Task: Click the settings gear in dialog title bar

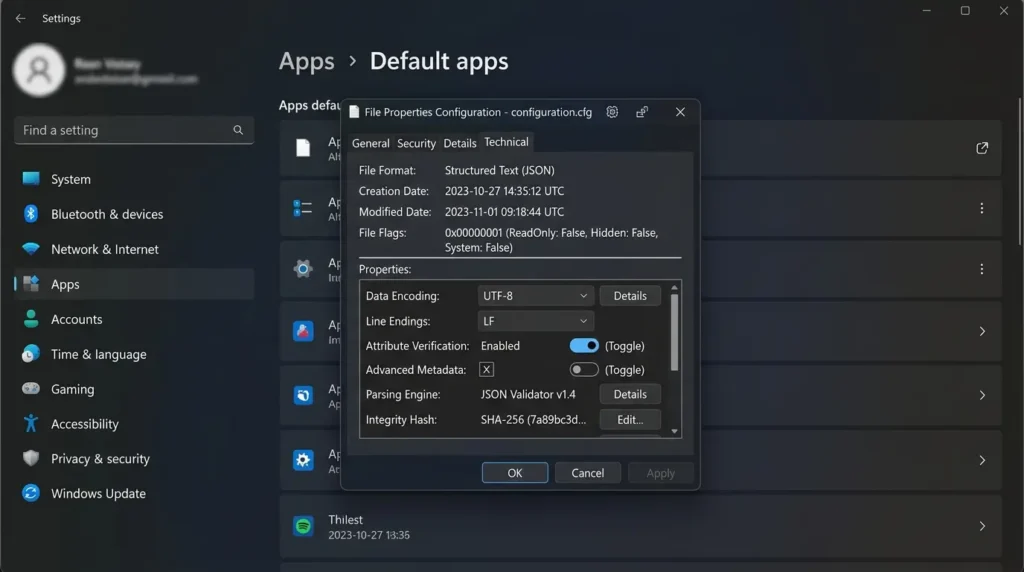Action: [x=612, y=112]
